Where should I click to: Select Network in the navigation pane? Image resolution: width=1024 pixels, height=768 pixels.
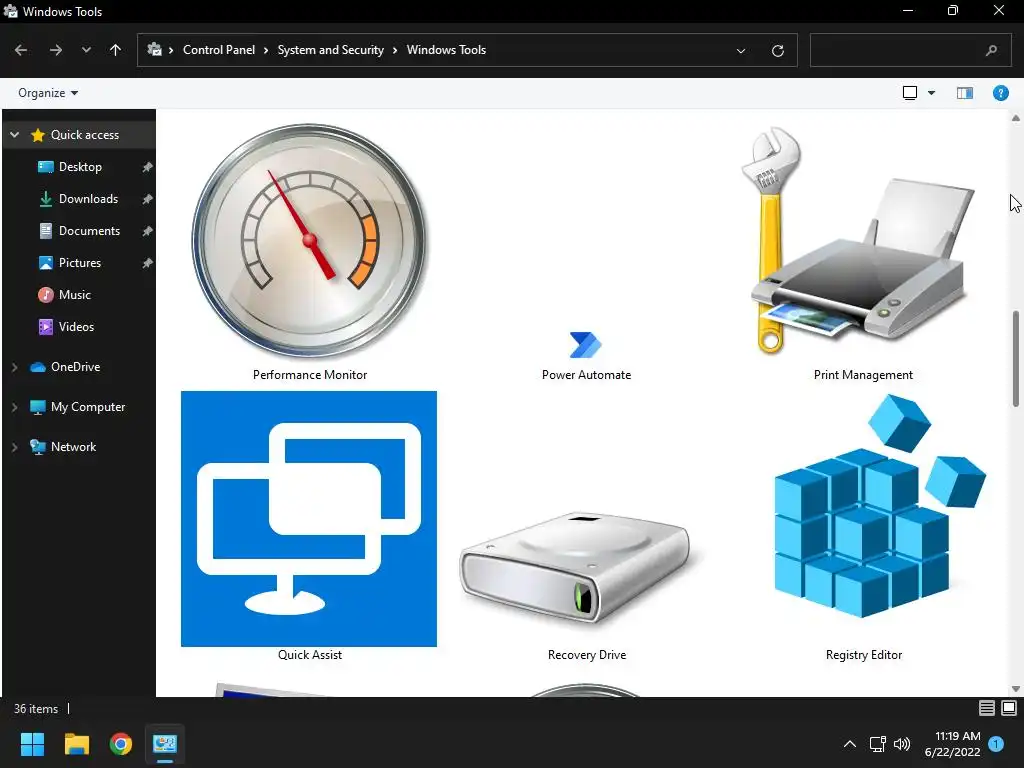click(x=73, y=447)
